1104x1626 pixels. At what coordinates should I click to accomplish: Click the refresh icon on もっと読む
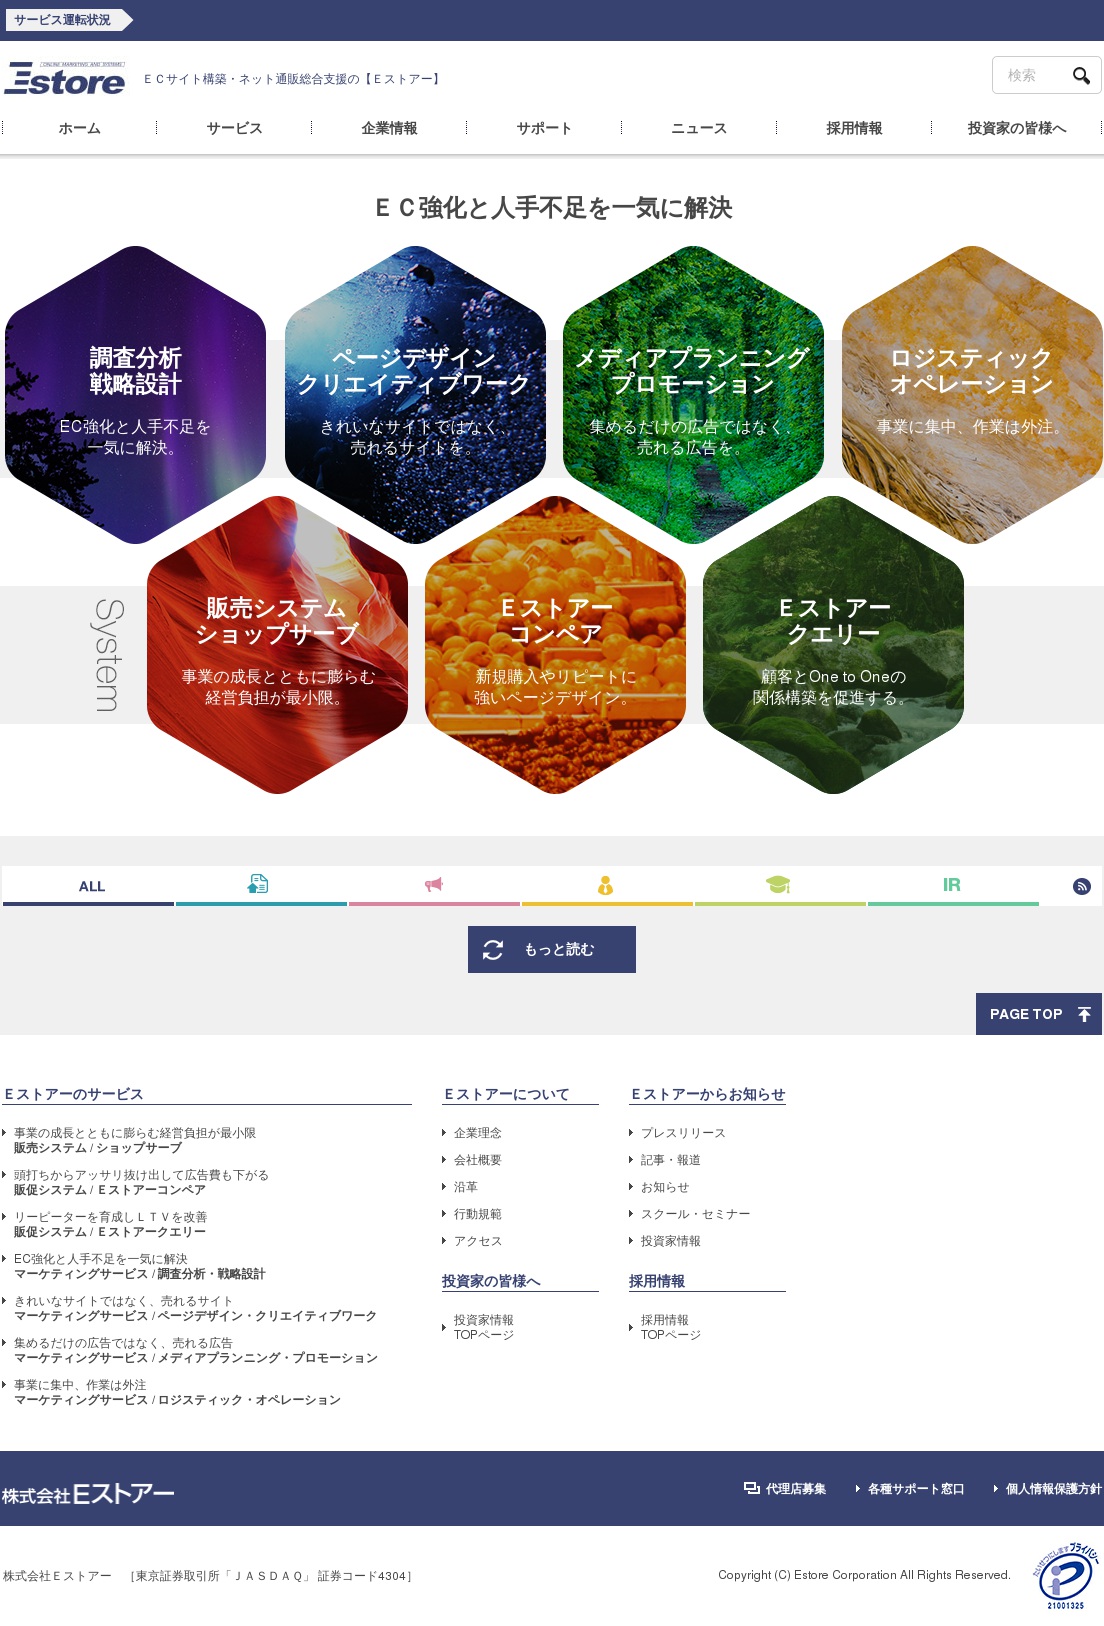pos(493,950)
